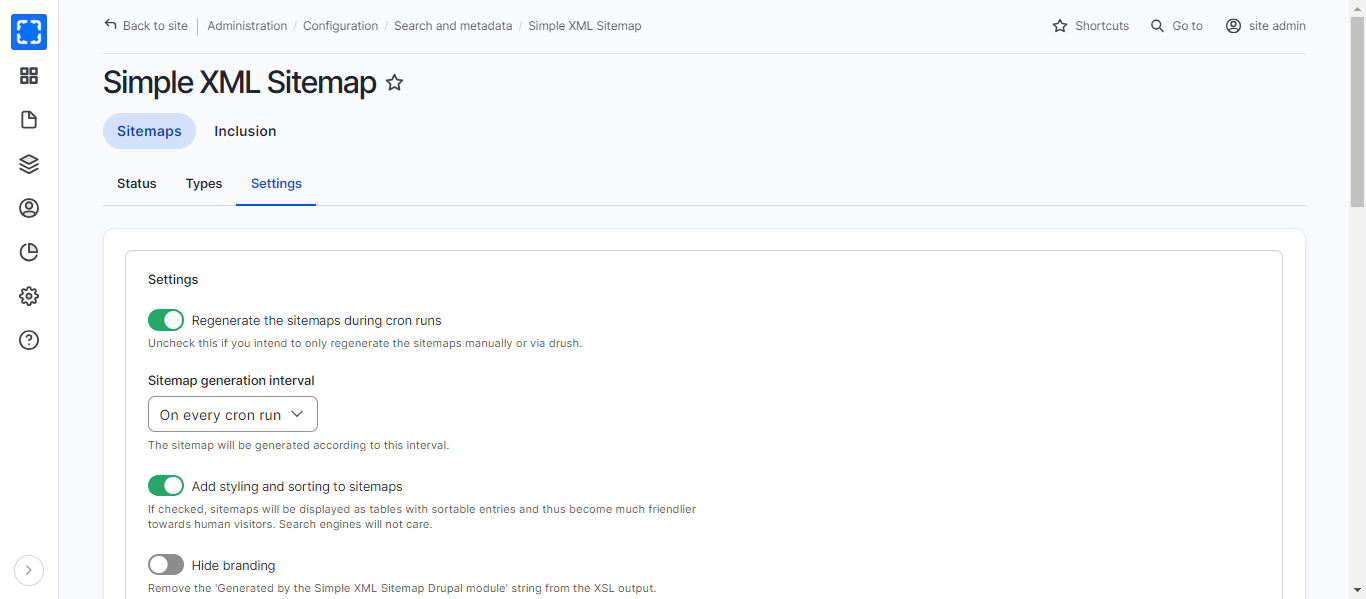Open the Help question mark icon
Screen dimensions: 1366x599
click(29, 340)
